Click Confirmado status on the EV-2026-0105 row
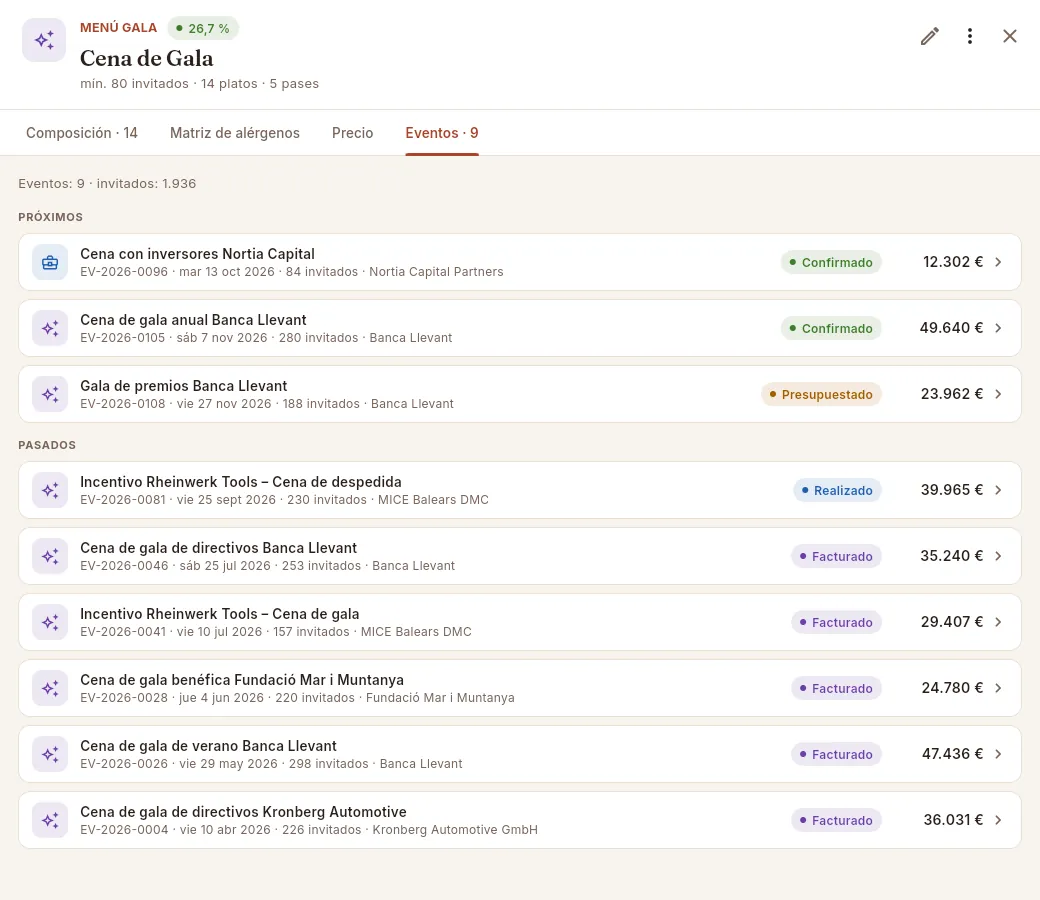The image size is (1040, 900). click(x=831, y=328)
